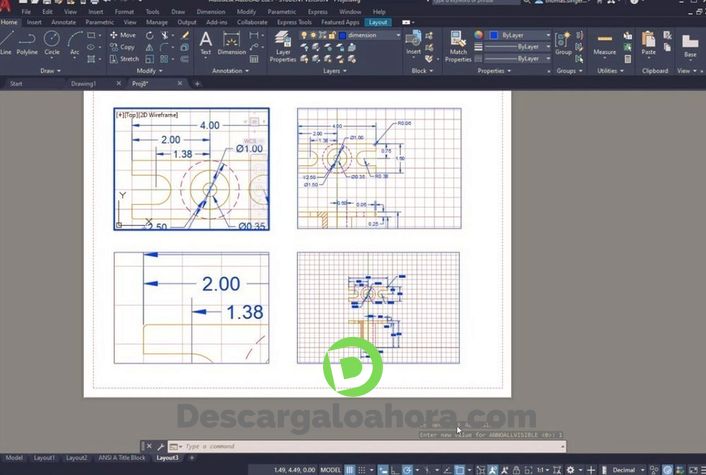The width and height of the screenshot is (706, 475).
Task: Switch to the Drawing1 document tab
Action: point(83,84)
